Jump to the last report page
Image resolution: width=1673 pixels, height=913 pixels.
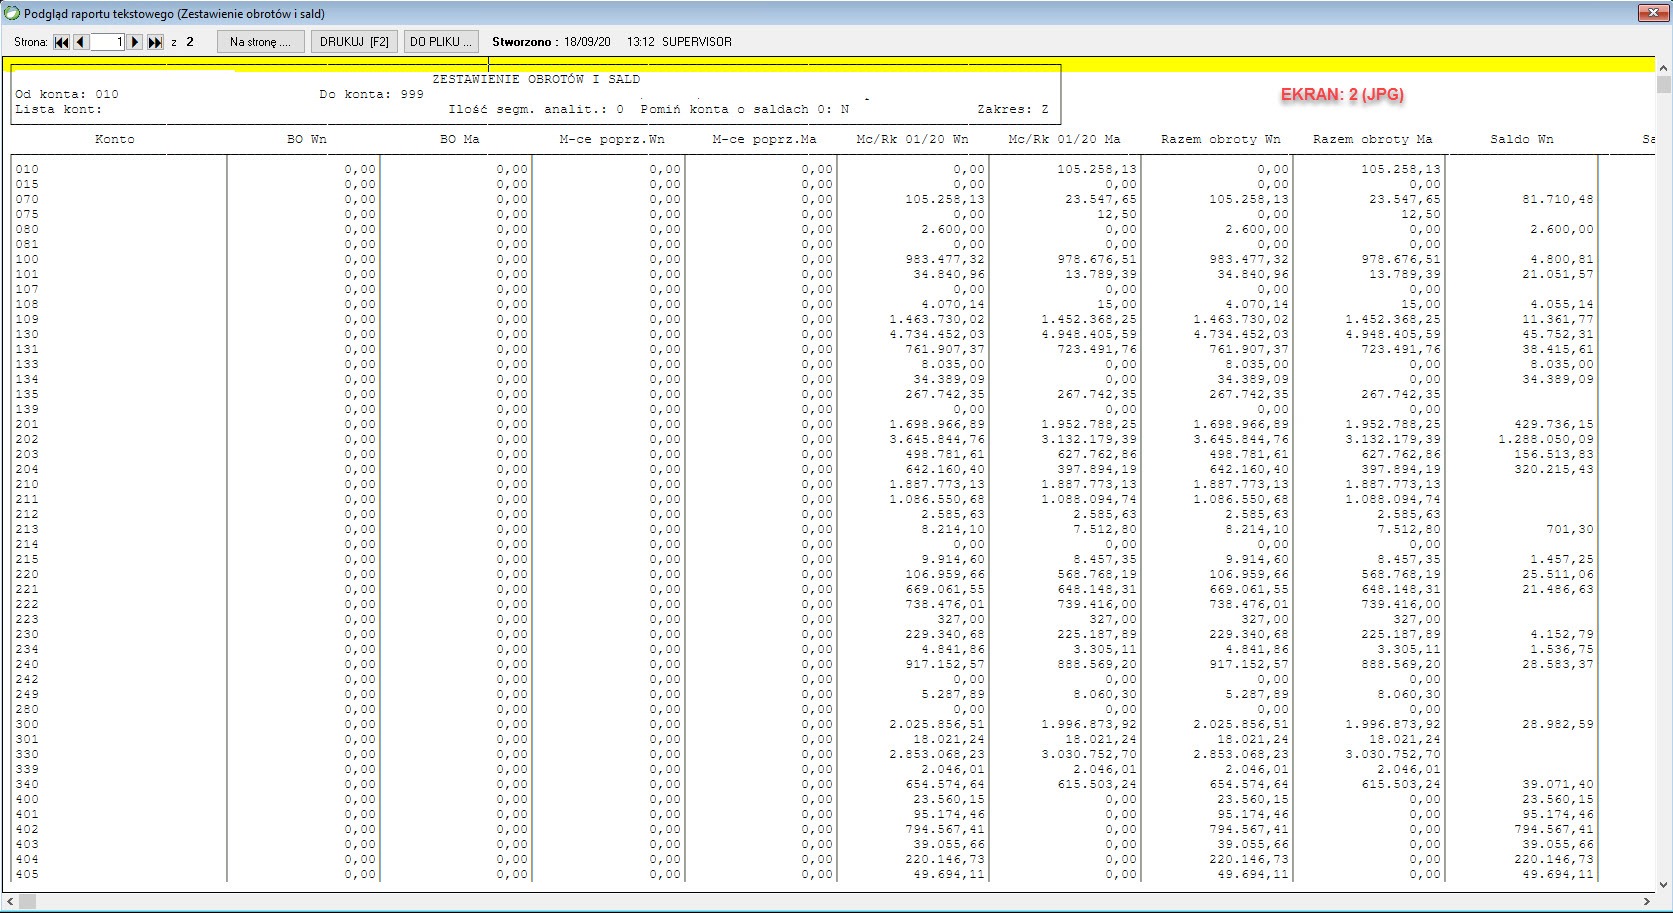coord(155,42)
